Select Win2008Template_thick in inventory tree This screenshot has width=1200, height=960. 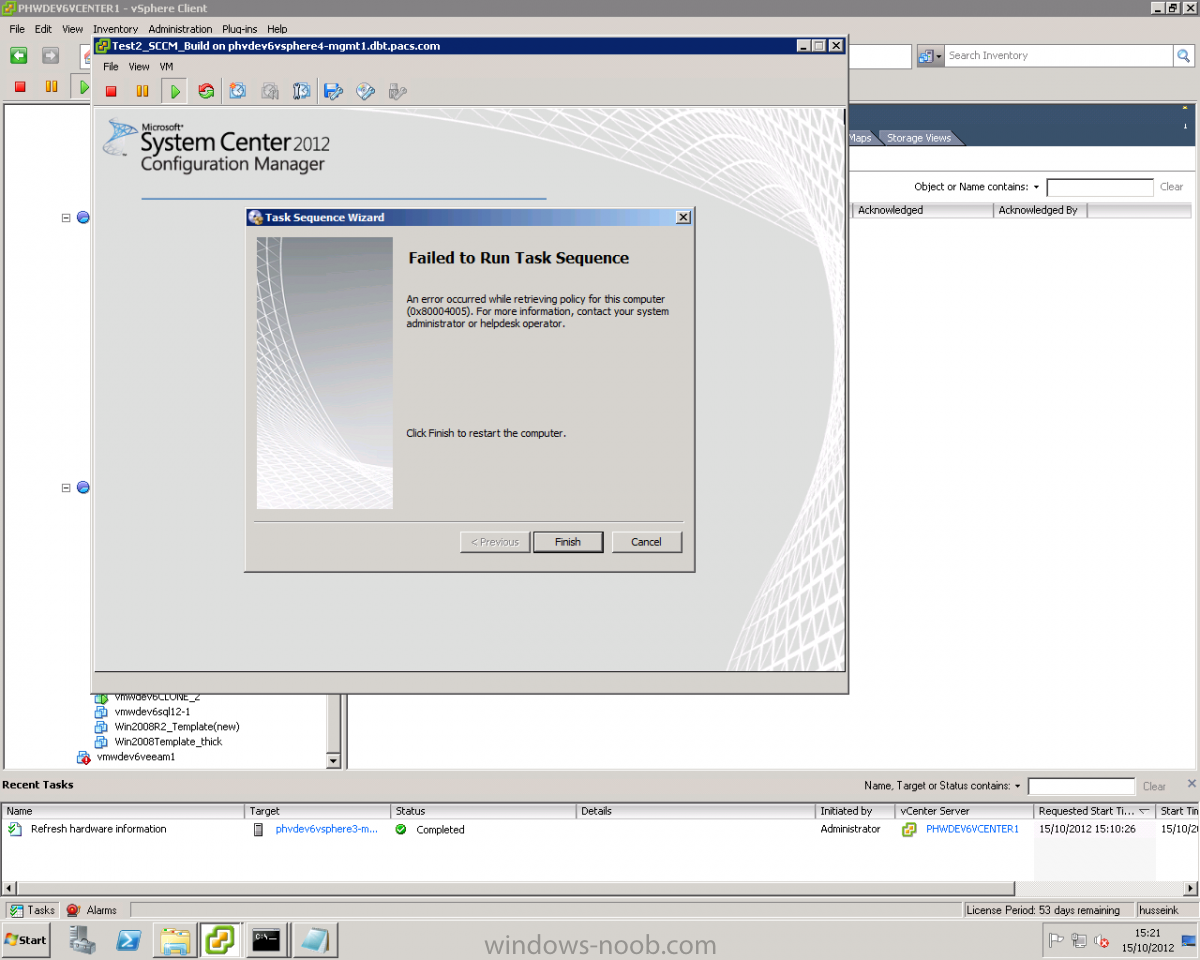[x=168, y=741]
